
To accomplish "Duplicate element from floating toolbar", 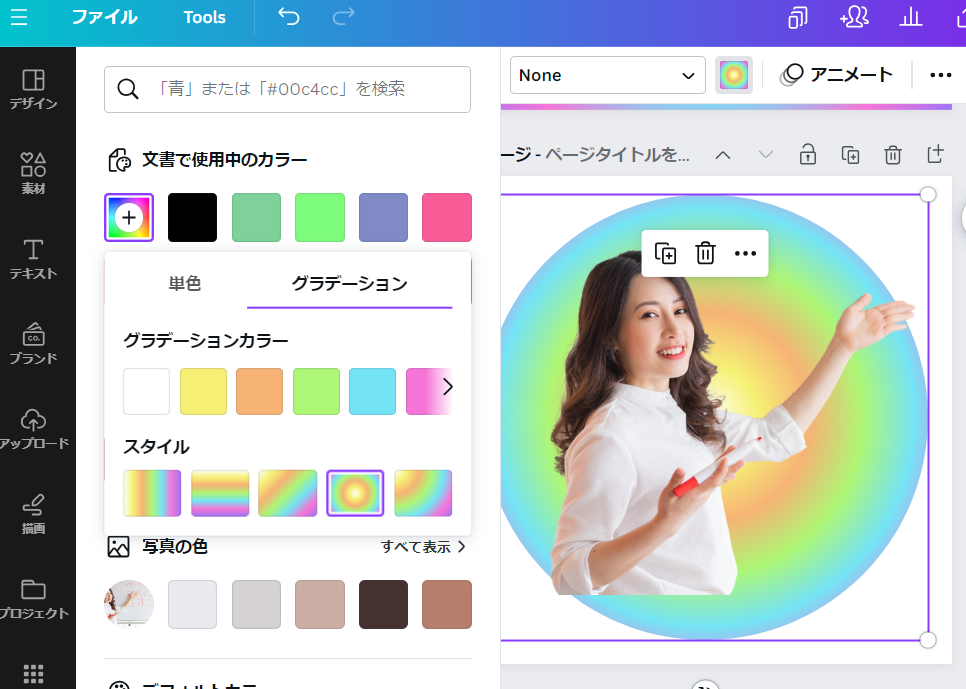I will click(665, 253).
